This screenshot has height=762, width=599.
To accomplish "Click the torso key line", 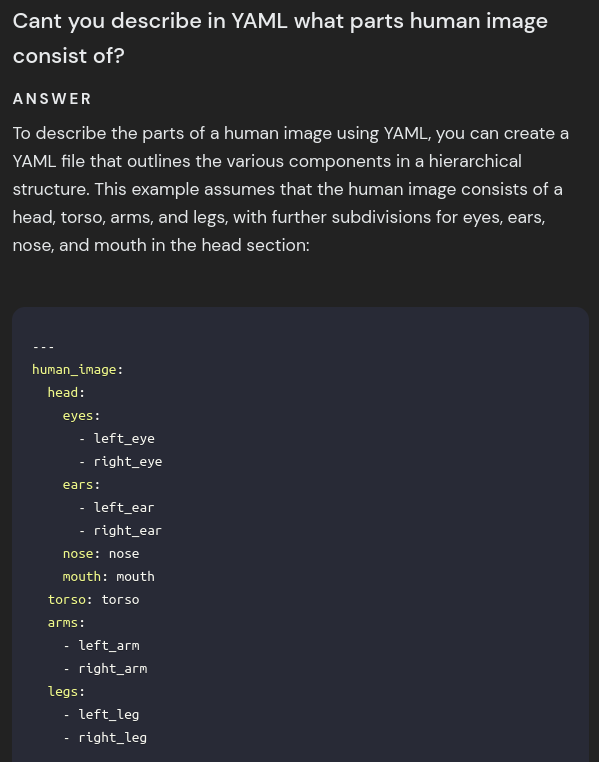I will tap(93, 600).
